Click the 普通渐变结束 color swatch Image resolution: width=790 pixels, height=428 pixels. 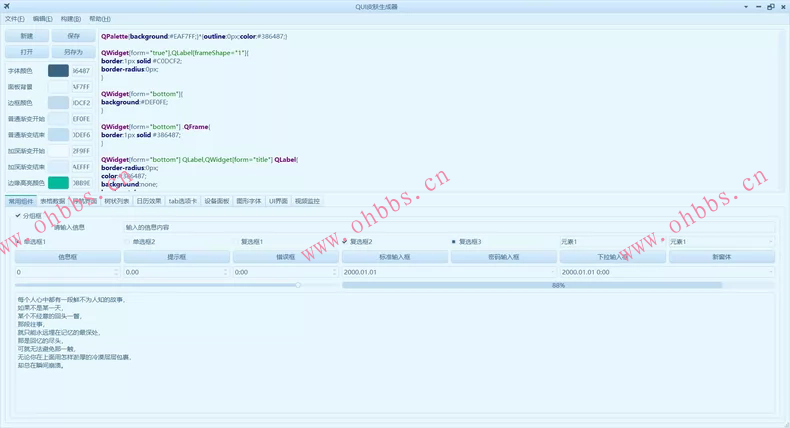tap(58, 135)
